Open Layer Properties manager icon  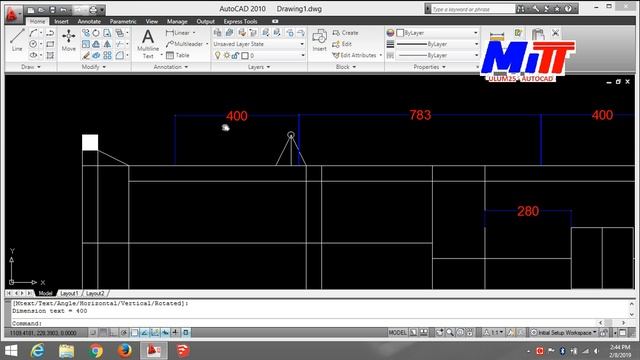218,33
